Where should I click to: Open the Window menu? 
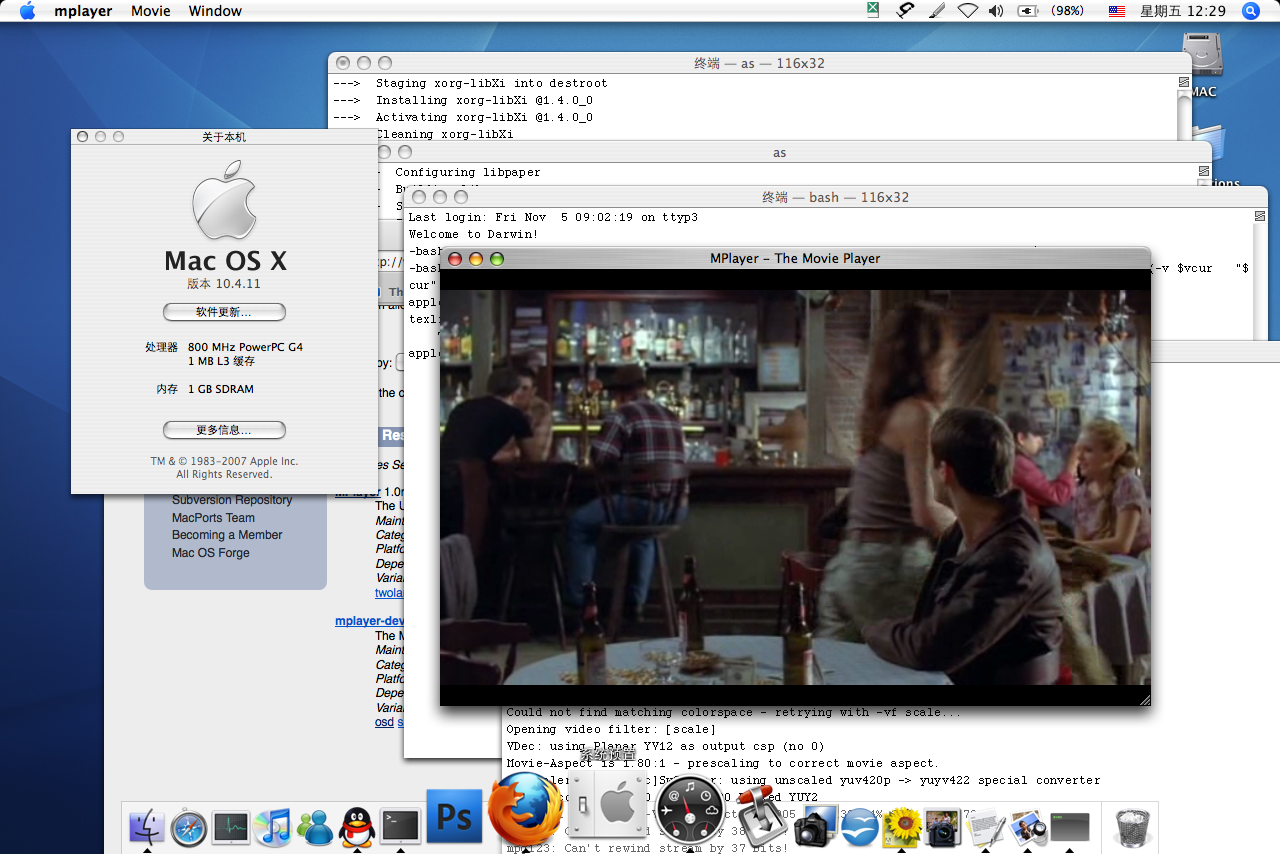[x=215, y=11]
